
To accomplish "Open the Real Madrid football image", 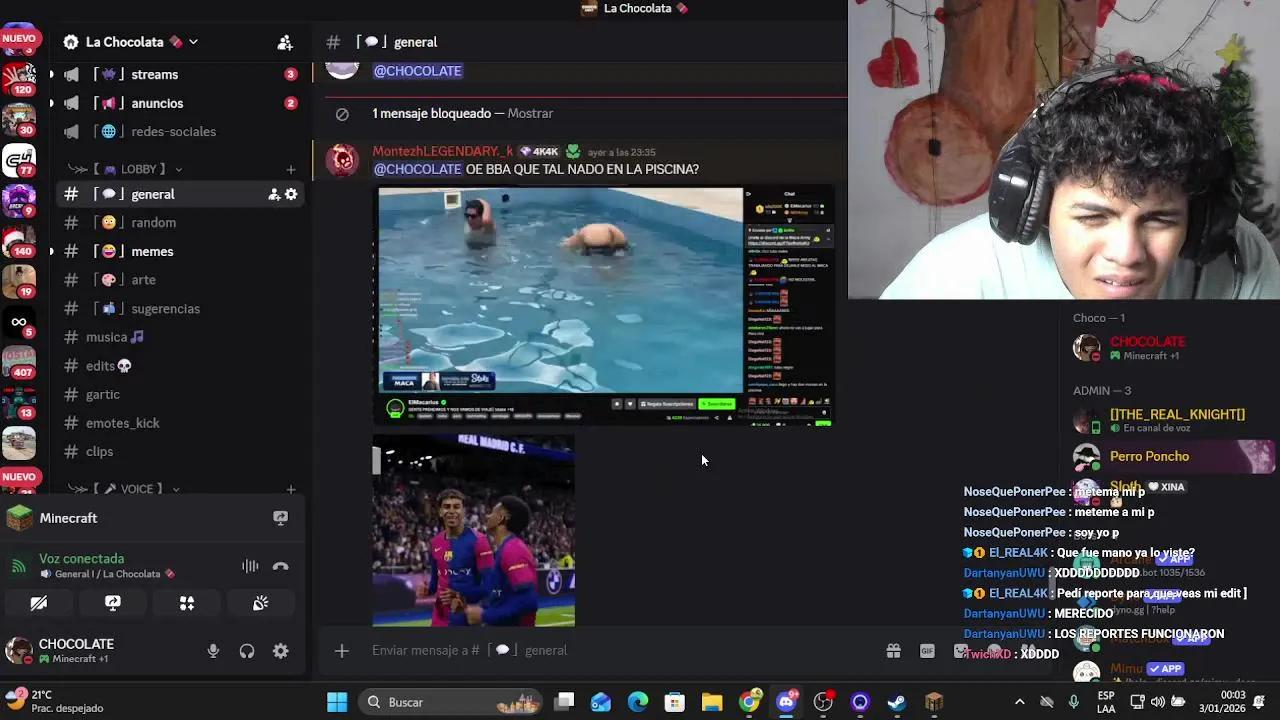I will point(474,531).
